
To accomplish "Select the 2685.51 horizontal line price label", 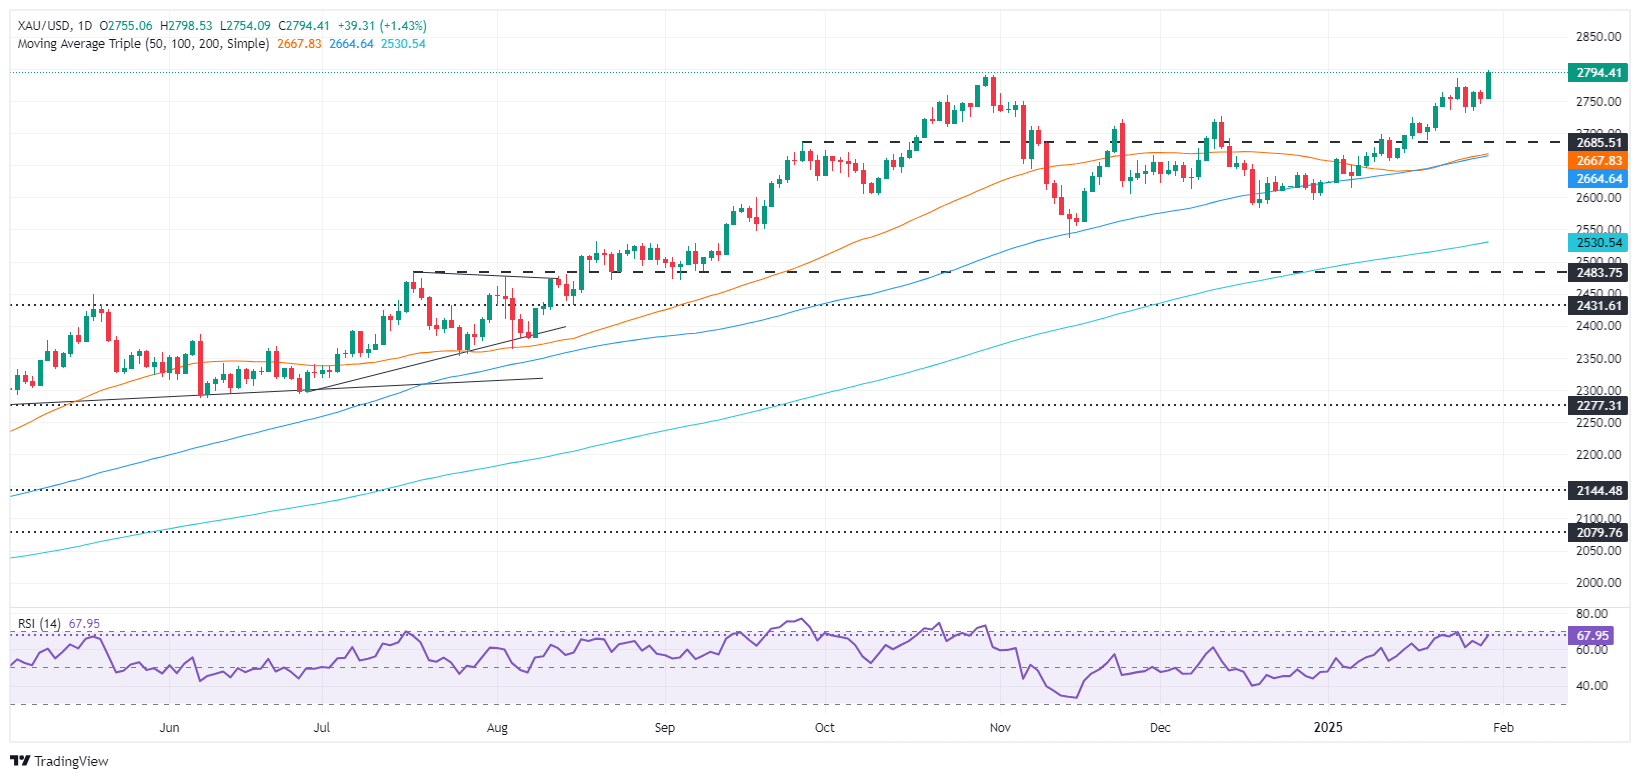I will click(1598, 143).
